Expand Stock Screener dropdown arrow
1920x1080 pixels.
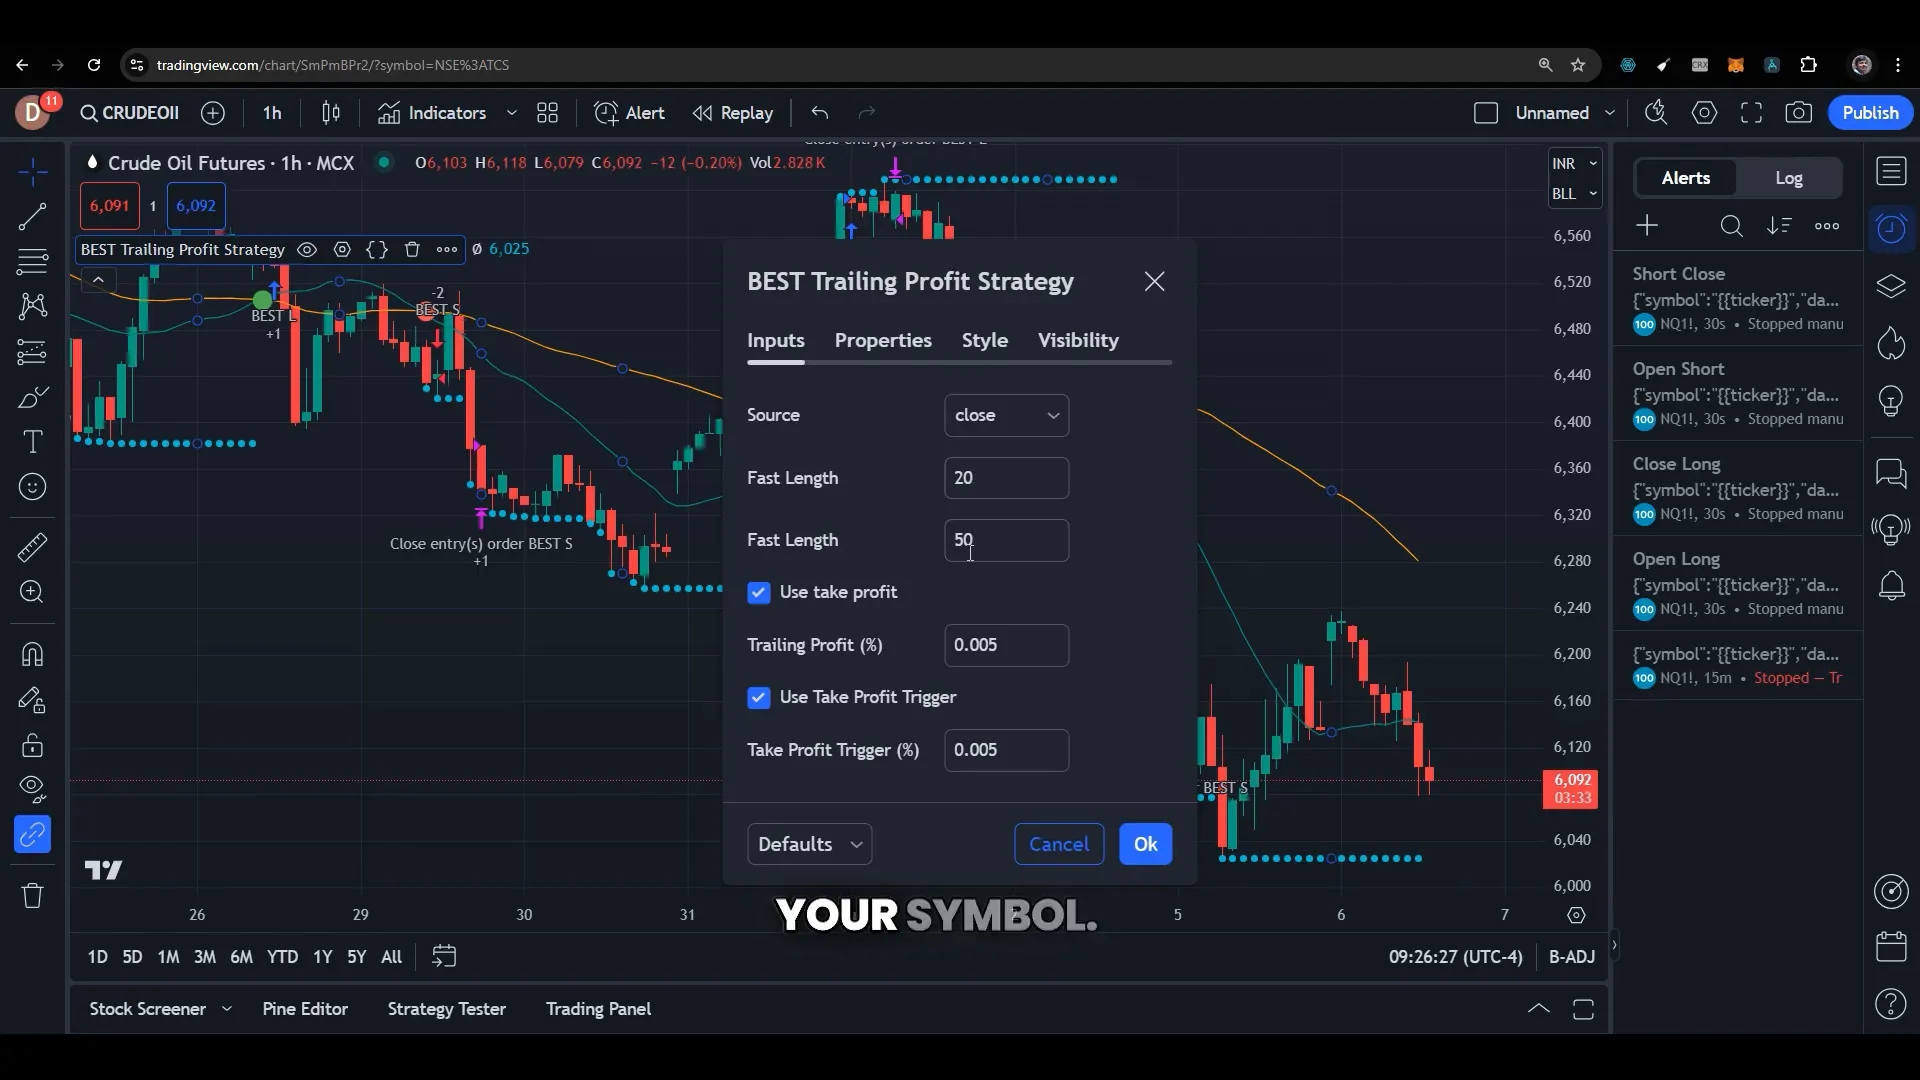point(227,1009)
